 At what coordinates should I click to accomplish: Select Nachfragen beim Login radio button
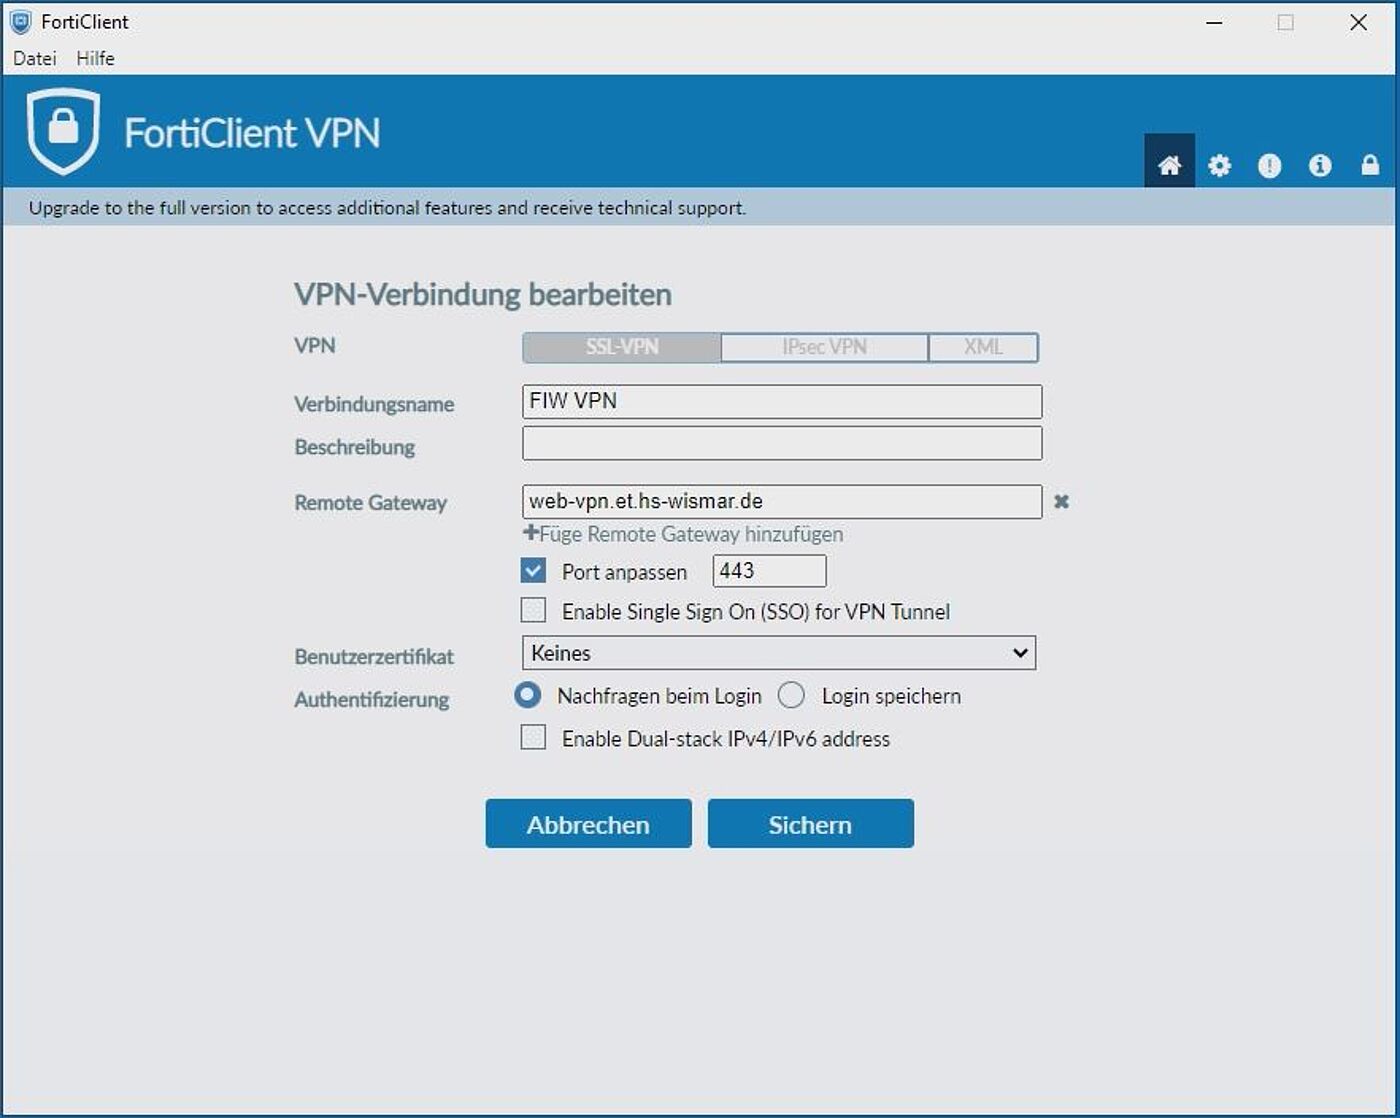[527, 695]
